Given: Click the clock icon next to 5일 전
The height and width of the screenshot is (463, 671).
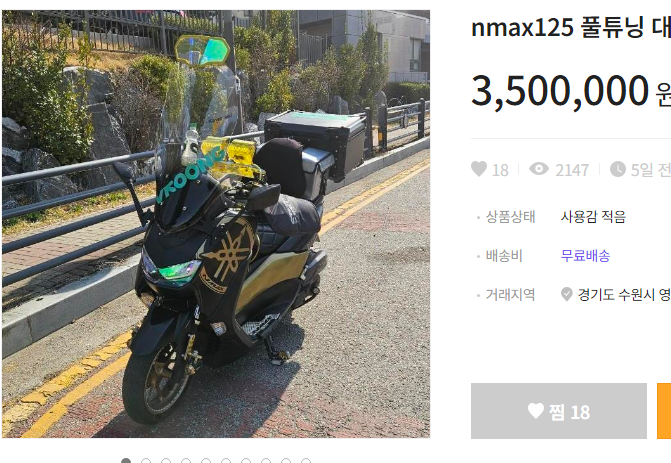Looking at the screenshot, I should (x=618, y=169).
